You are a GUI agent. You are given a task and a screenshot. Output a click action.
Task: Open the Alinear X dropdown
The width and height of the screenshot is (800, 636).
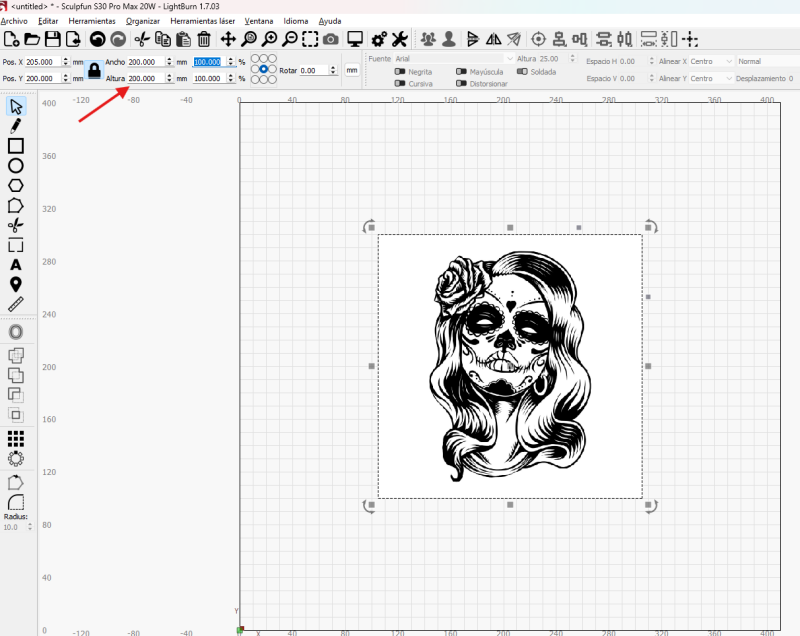tap(711, 61)
